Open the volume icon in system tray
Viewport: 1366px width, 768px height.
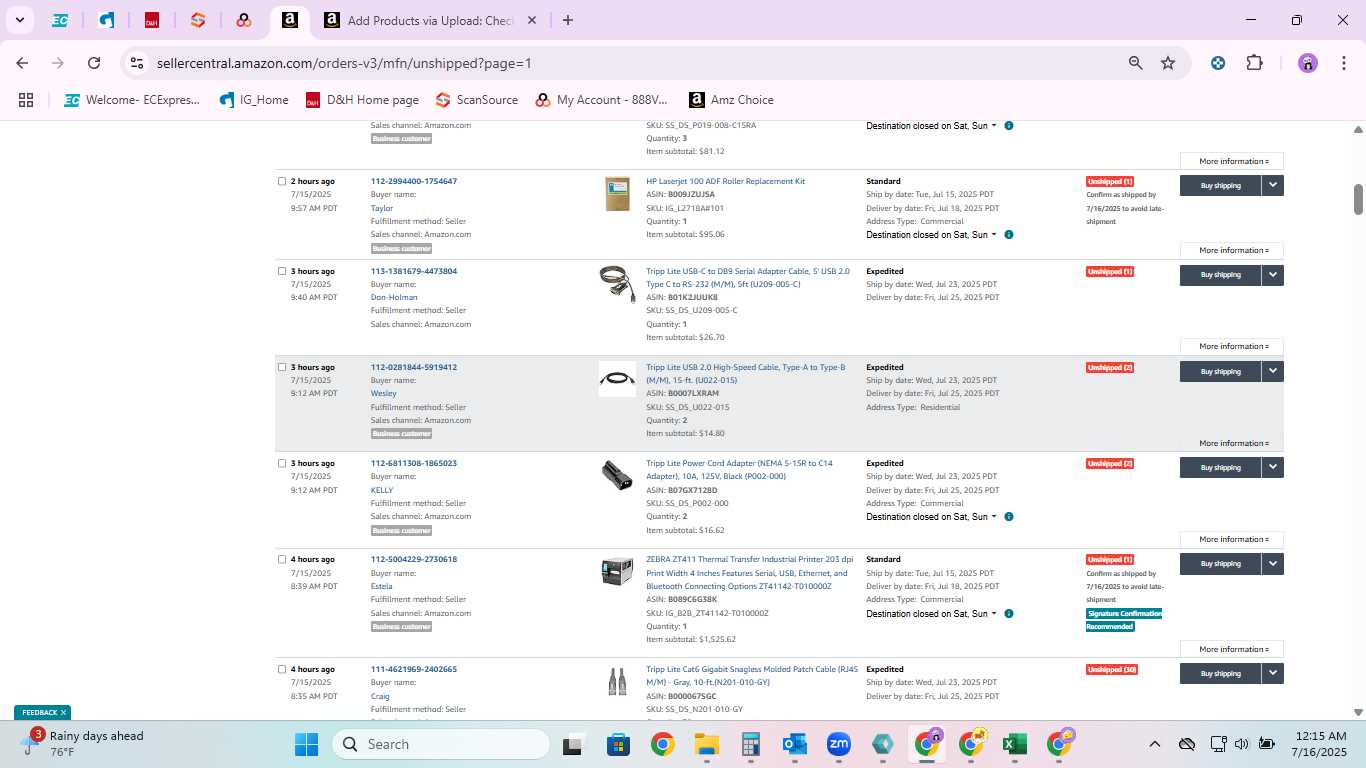(1242, 744)
